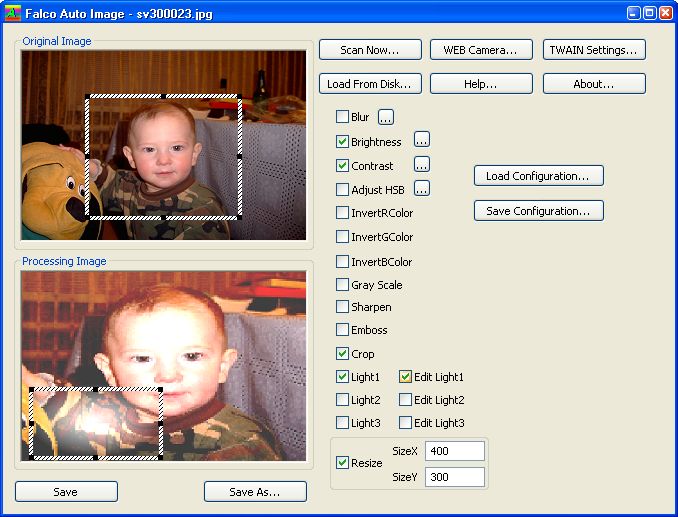
Task: Enable the Light3 checkbox
Action: tap(342, 422)
